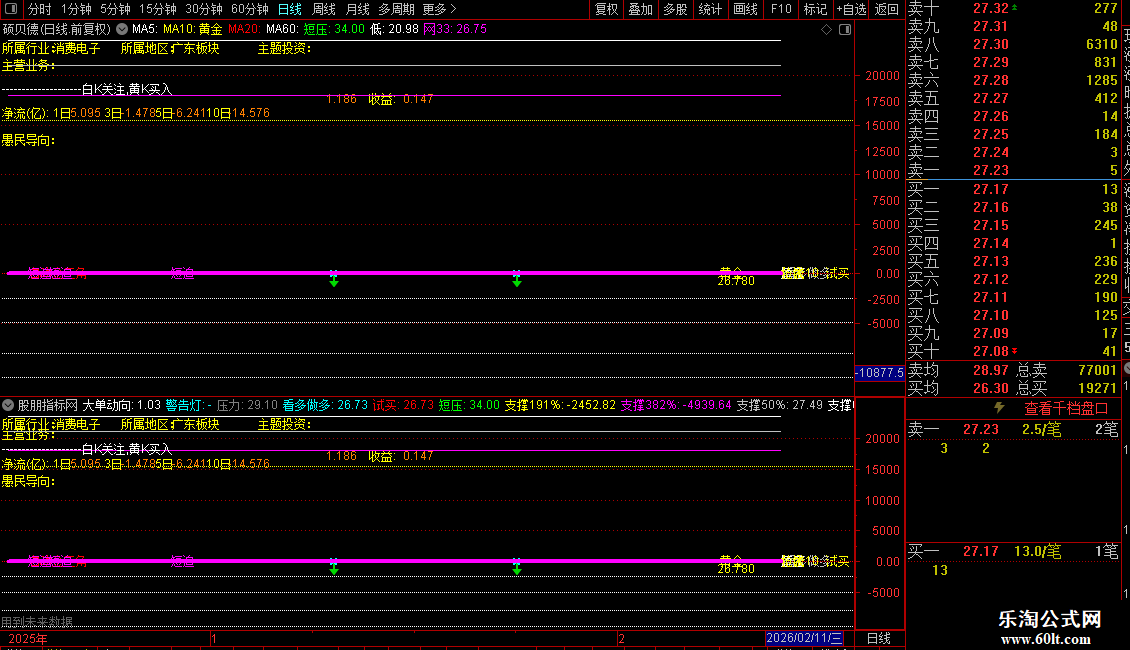Click the lightning bolt icon near 查看千档盘口
This screenshot has height=650, width=1130.
coord(999,408)
